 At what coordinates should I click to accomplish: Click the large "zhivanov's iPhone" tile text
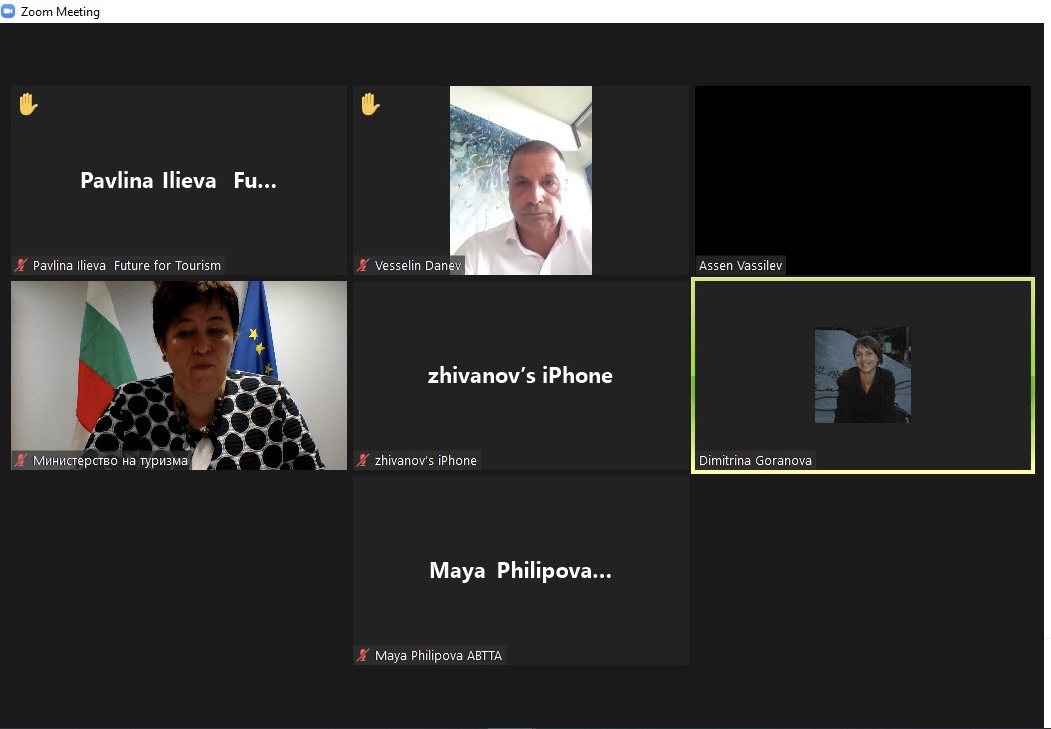(520, 376)
